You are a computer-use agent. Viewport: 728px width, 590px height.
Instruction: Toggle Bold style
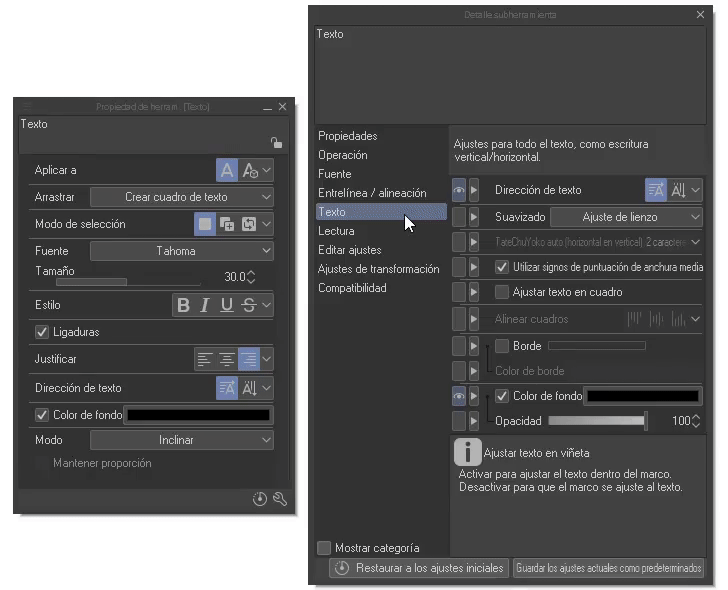(x=183, y=305)
